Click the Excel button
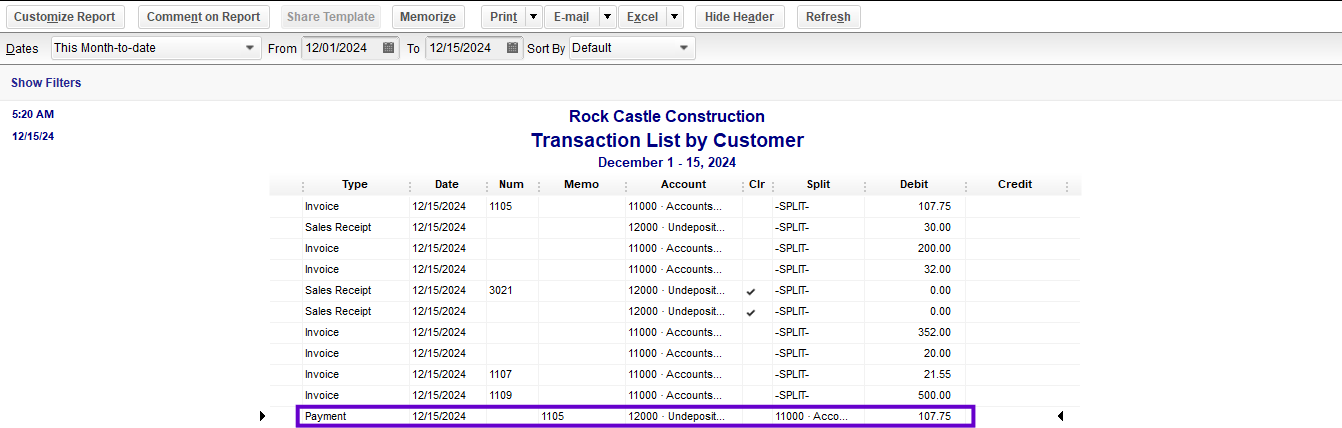Screen dimensions: 1342x428 [x=642, y=17]
